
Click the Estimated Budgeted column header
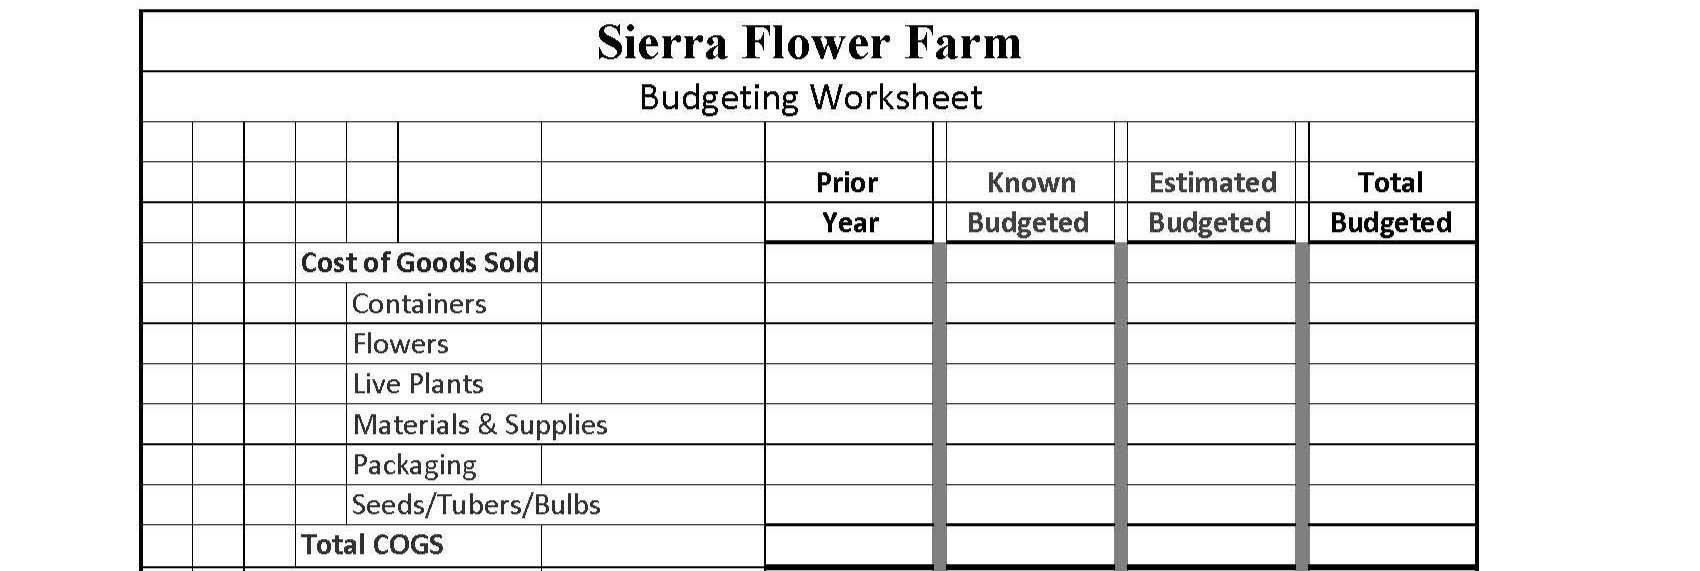pos(1211,202)
